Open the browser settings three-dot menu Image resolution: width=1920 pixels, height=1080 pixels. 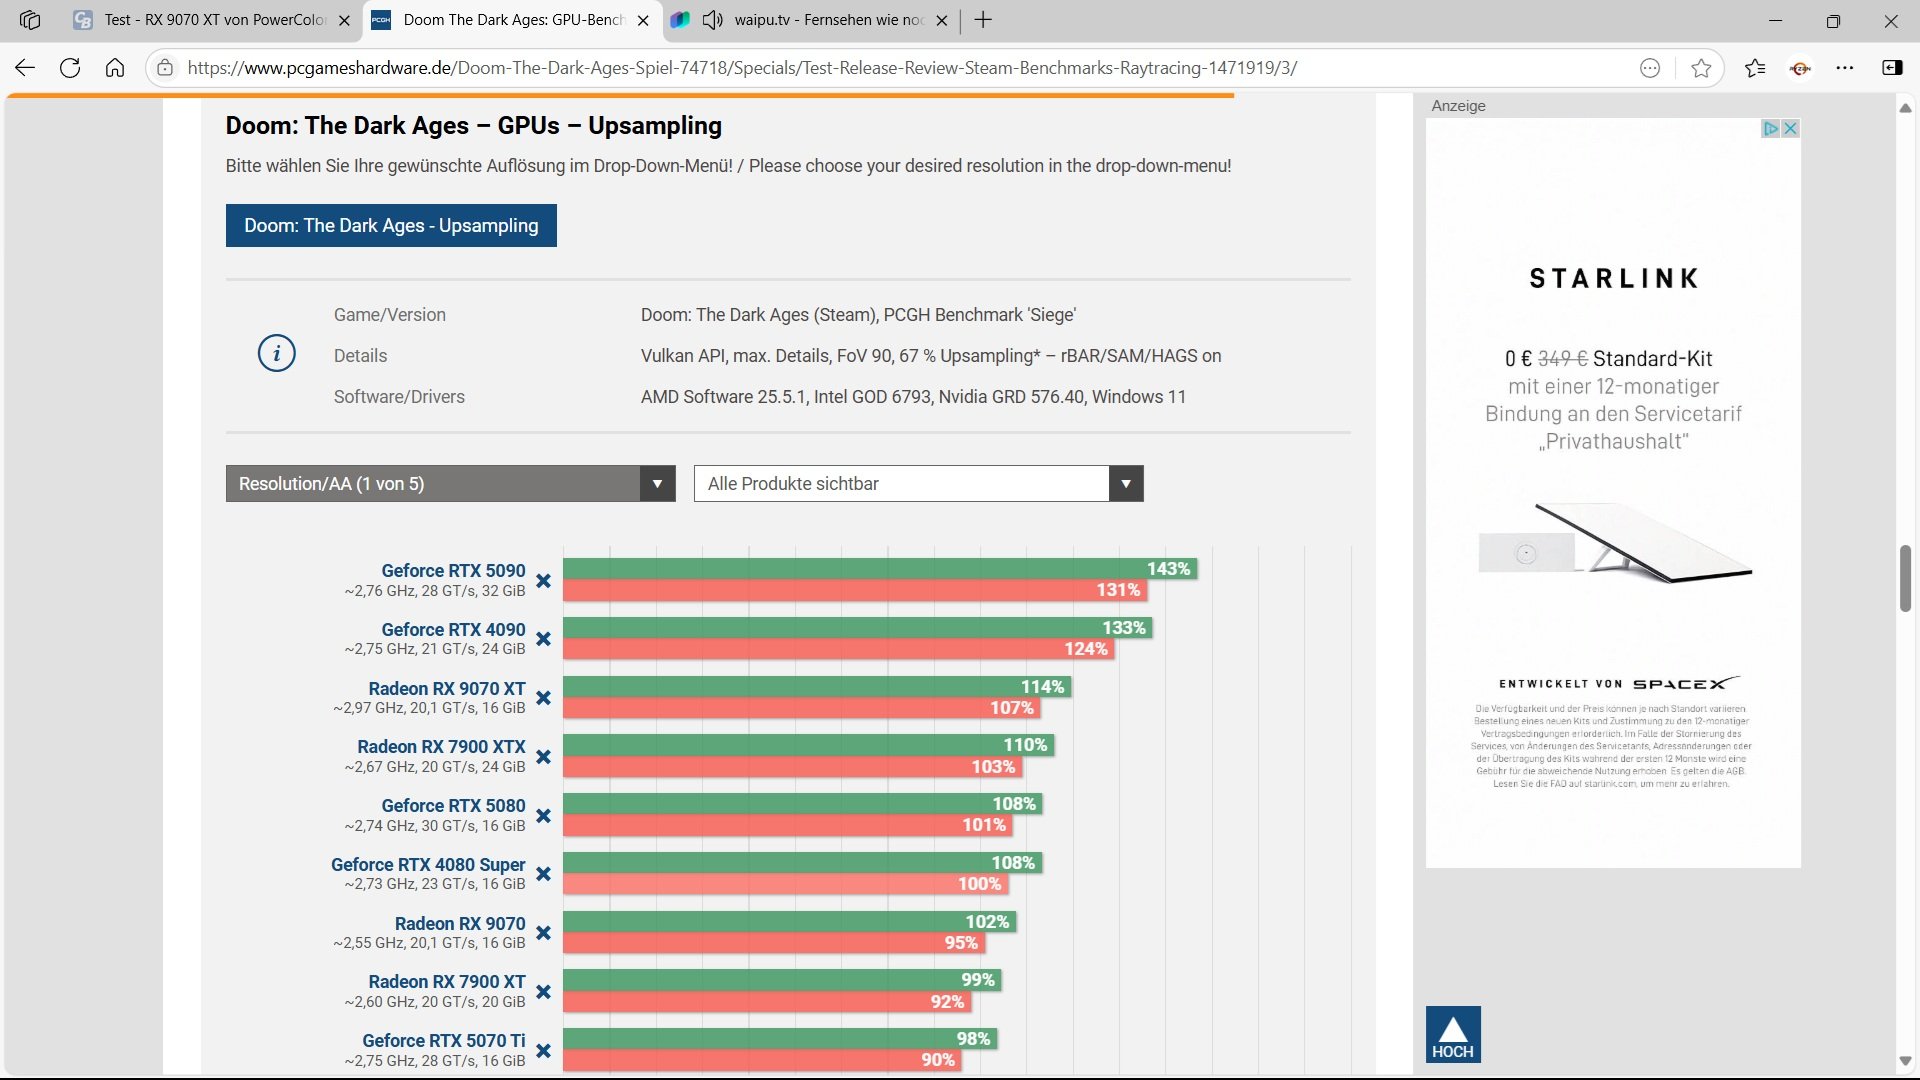click(1845, 68)
